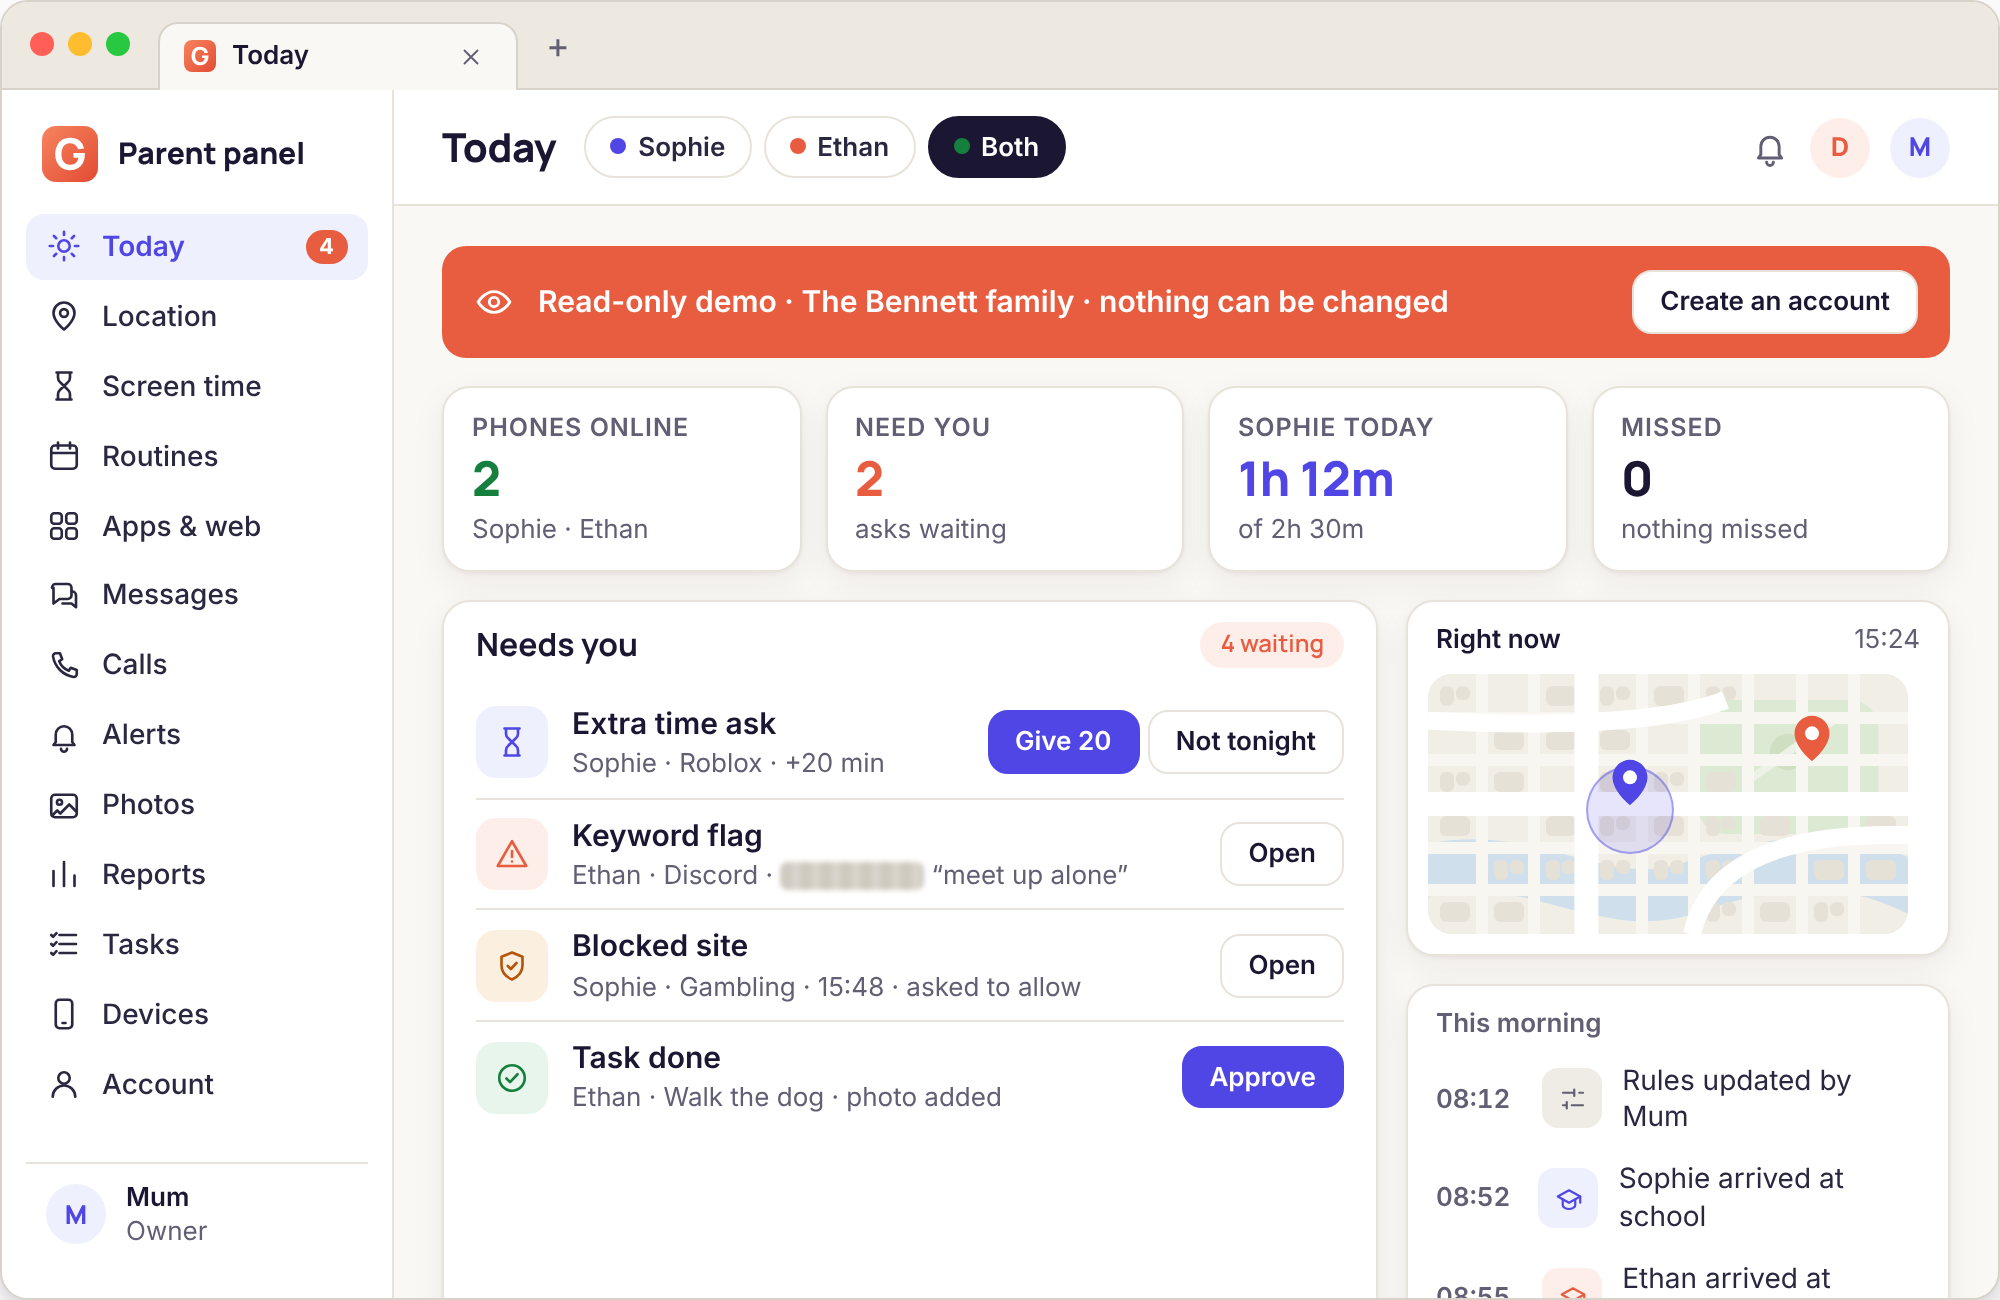Go to Location in the sidebar
Viewport: 2000px width, 1300px height.
click(197, 316)
